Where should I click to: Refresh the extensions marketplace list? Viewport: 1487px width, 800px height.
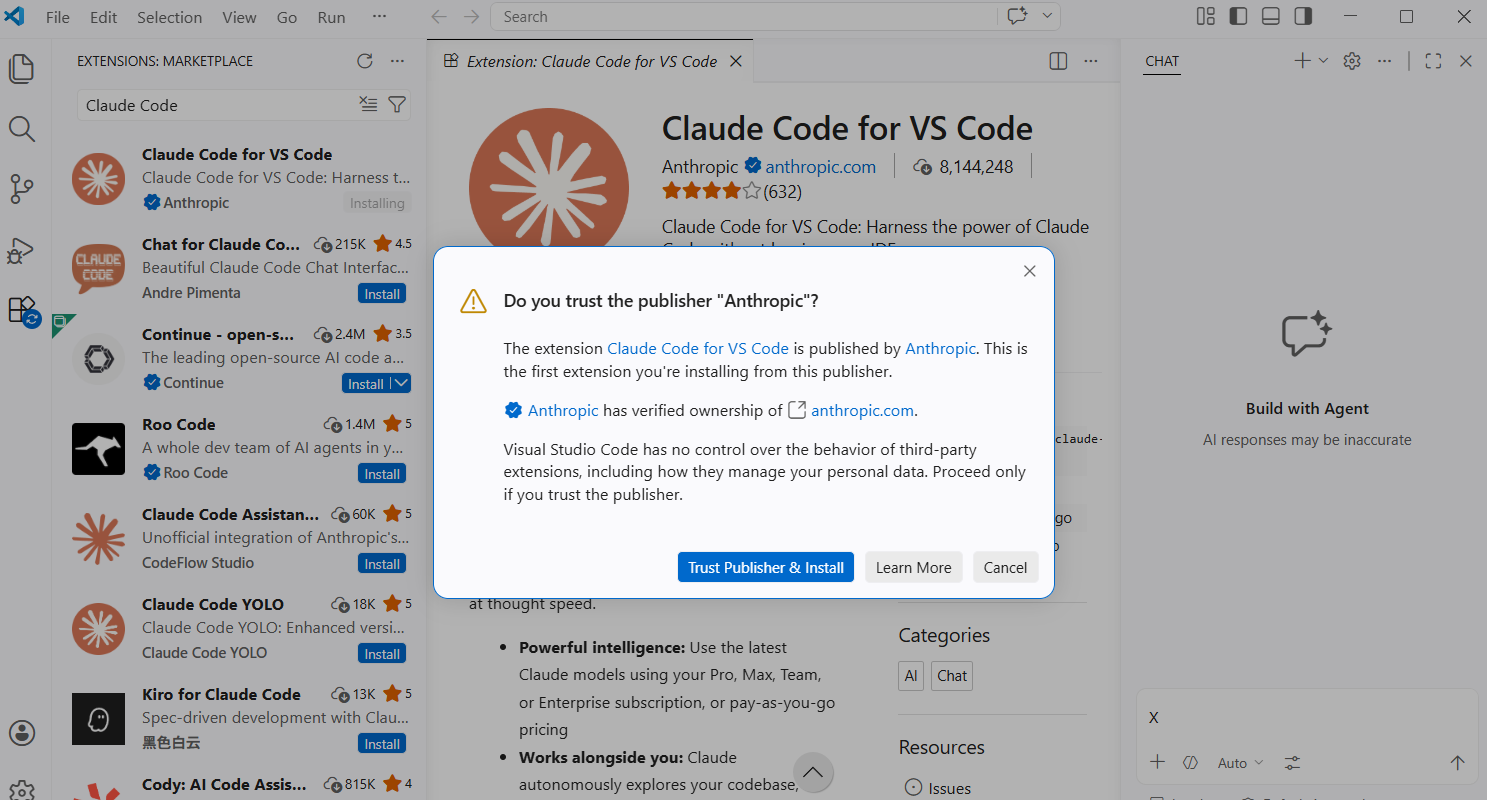click(364, 60)
